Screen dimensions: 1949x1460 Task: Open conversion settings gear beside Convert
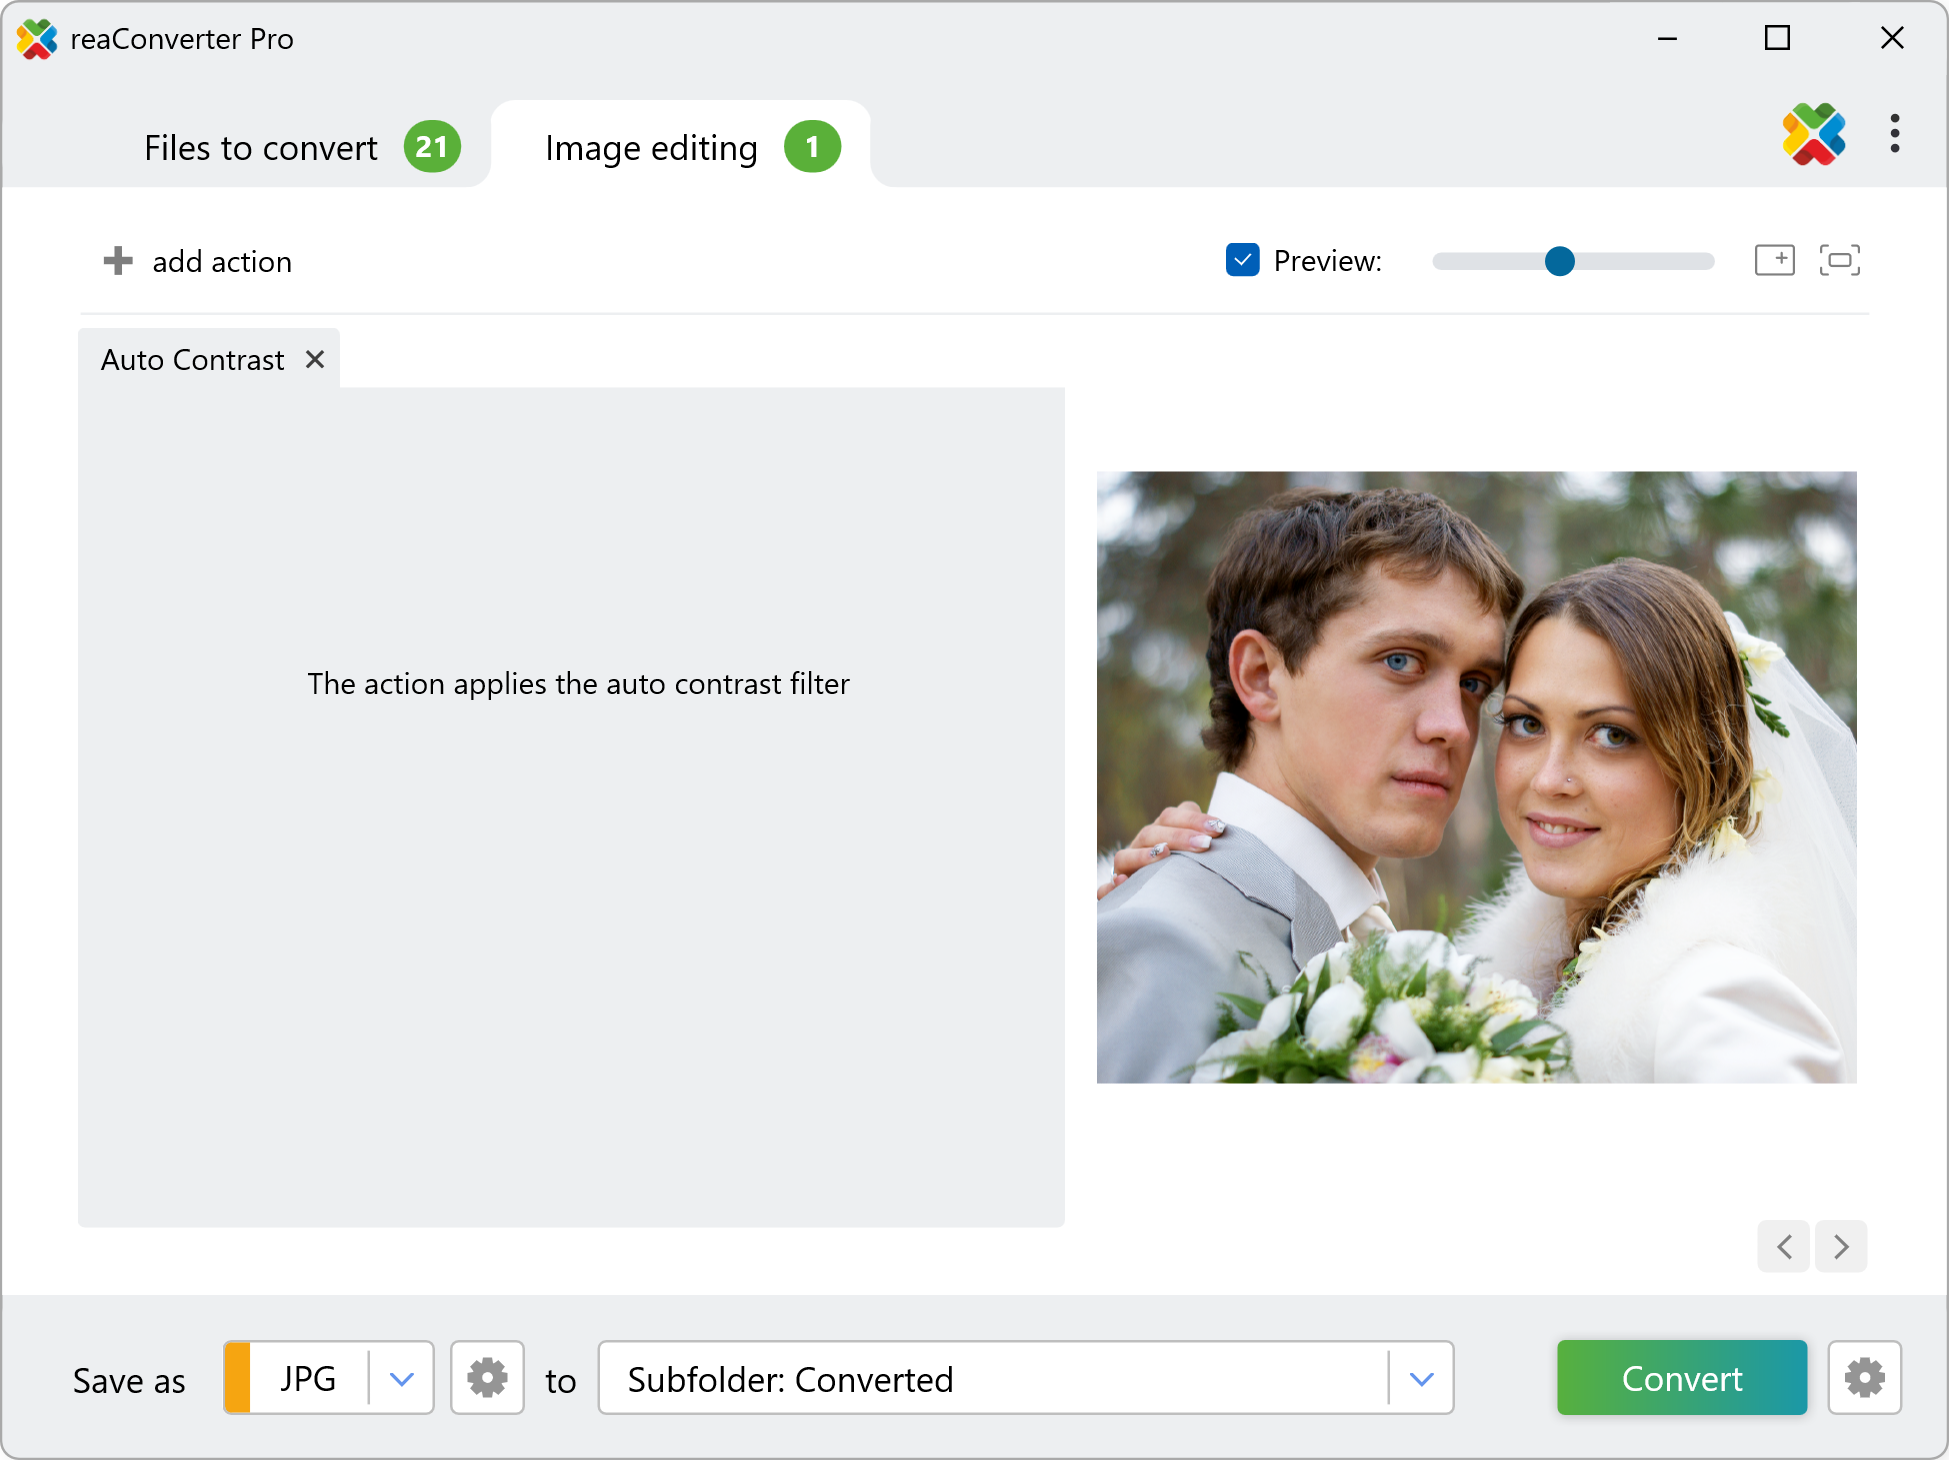(x=1864, y=1378)
